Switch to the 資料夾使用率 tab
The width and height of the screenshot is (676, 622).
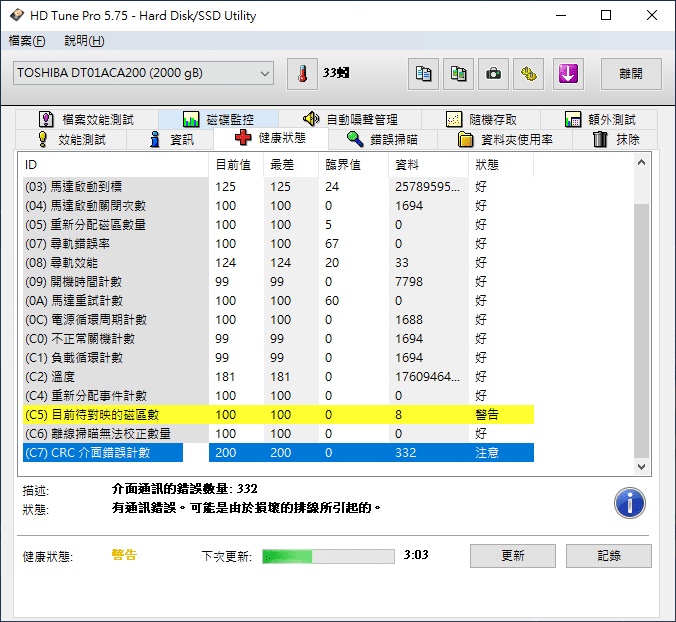505,139
